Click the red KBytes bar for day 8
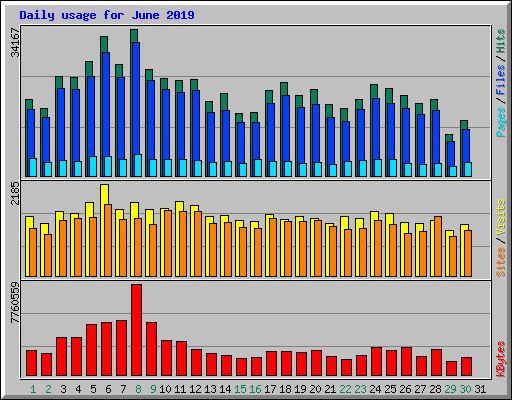Screen dimensions: 512x400 (x=136, y=330)
